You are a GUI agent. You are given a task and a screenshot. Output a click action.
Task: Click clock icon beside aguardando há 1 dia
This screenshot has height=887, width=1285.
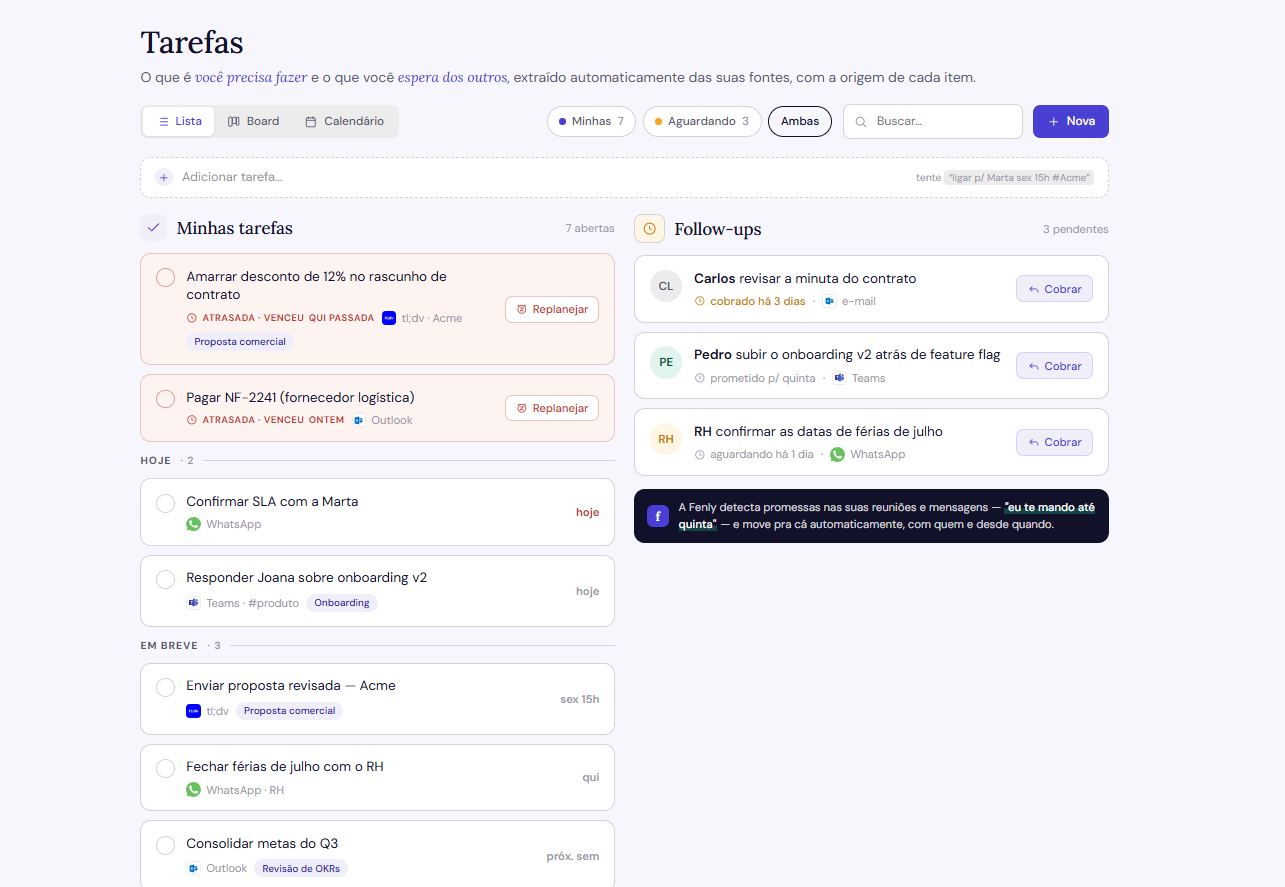(700, 454)
